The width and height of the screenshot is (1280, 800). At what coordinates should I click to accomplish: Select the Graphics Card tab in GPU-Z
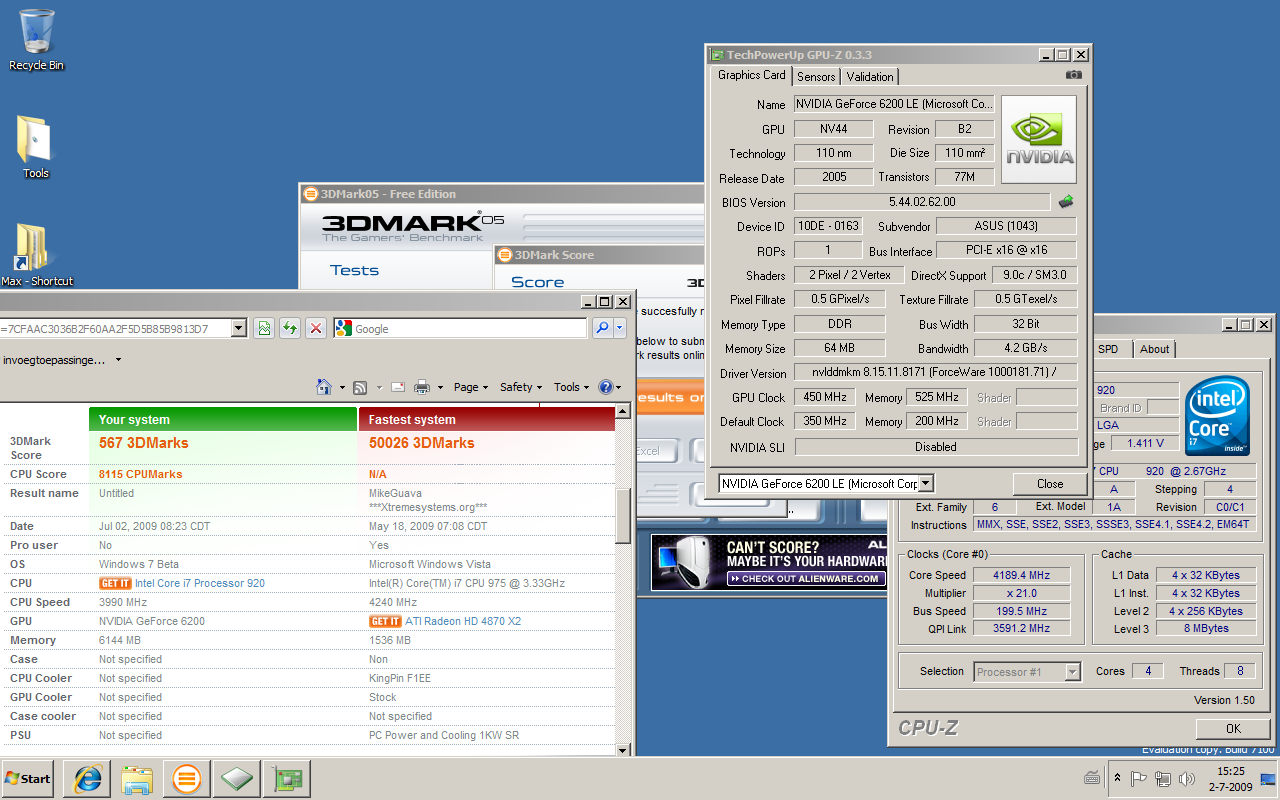tap(752, 76)
